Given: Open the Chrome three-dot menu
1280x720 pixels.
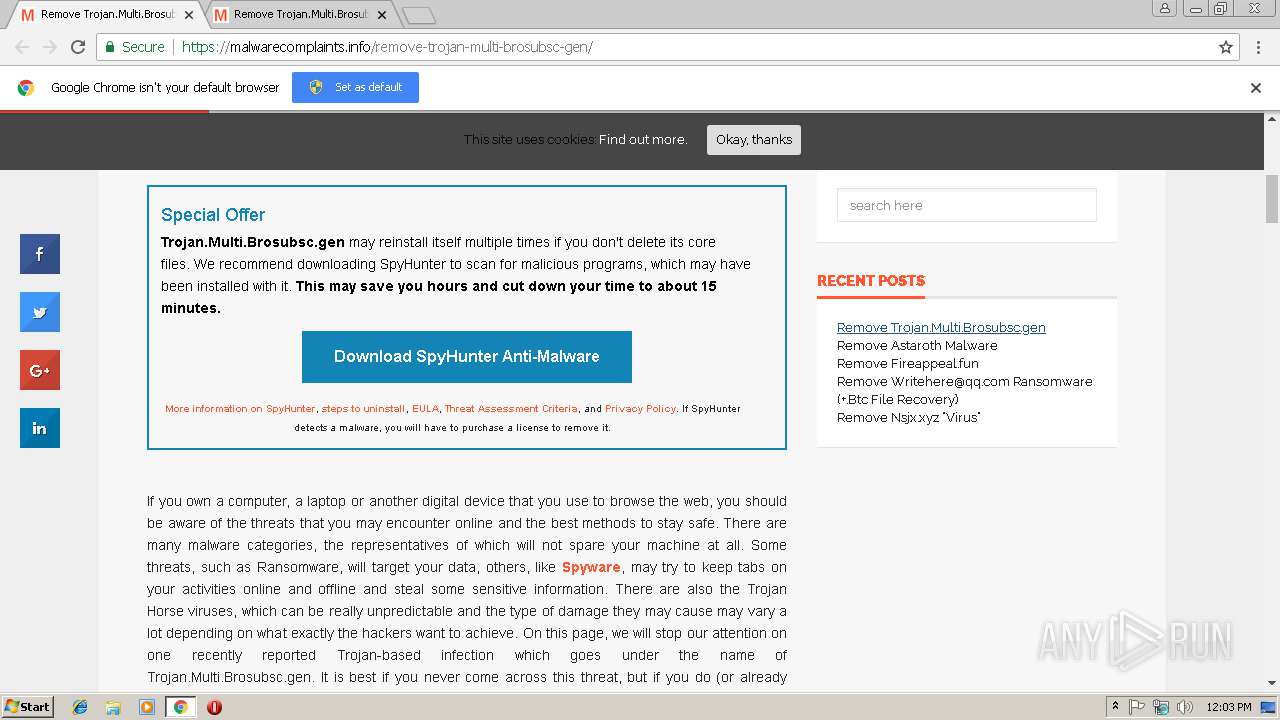Looking at the screenshot, I should (x=1257, y=47).
